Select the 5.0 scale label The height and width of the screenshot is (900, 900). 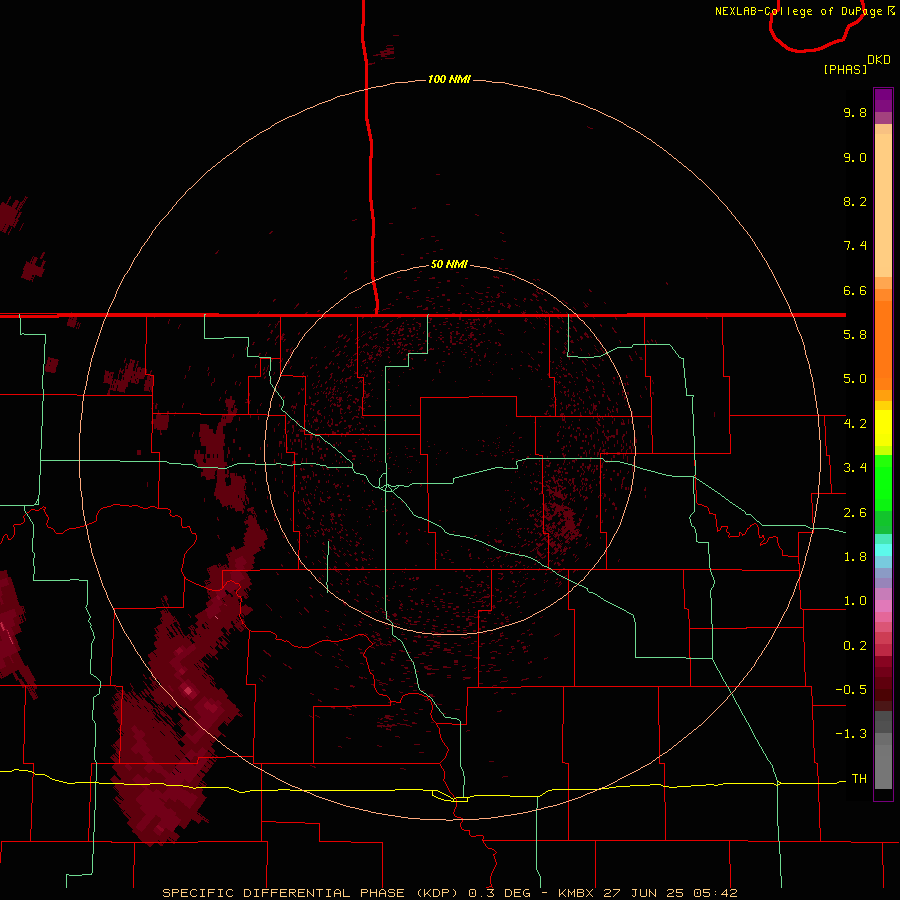[855, 379]
